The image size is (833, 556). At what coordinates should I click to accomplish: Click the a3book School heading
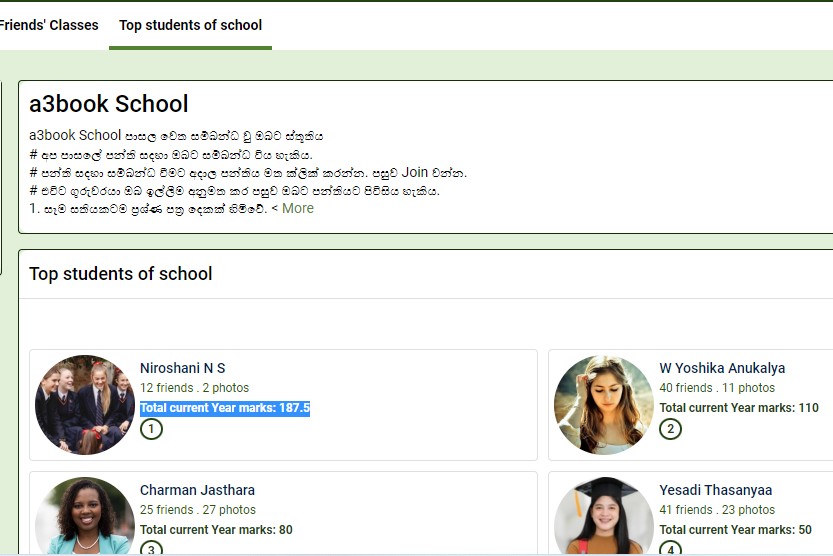tap(108, 104)
